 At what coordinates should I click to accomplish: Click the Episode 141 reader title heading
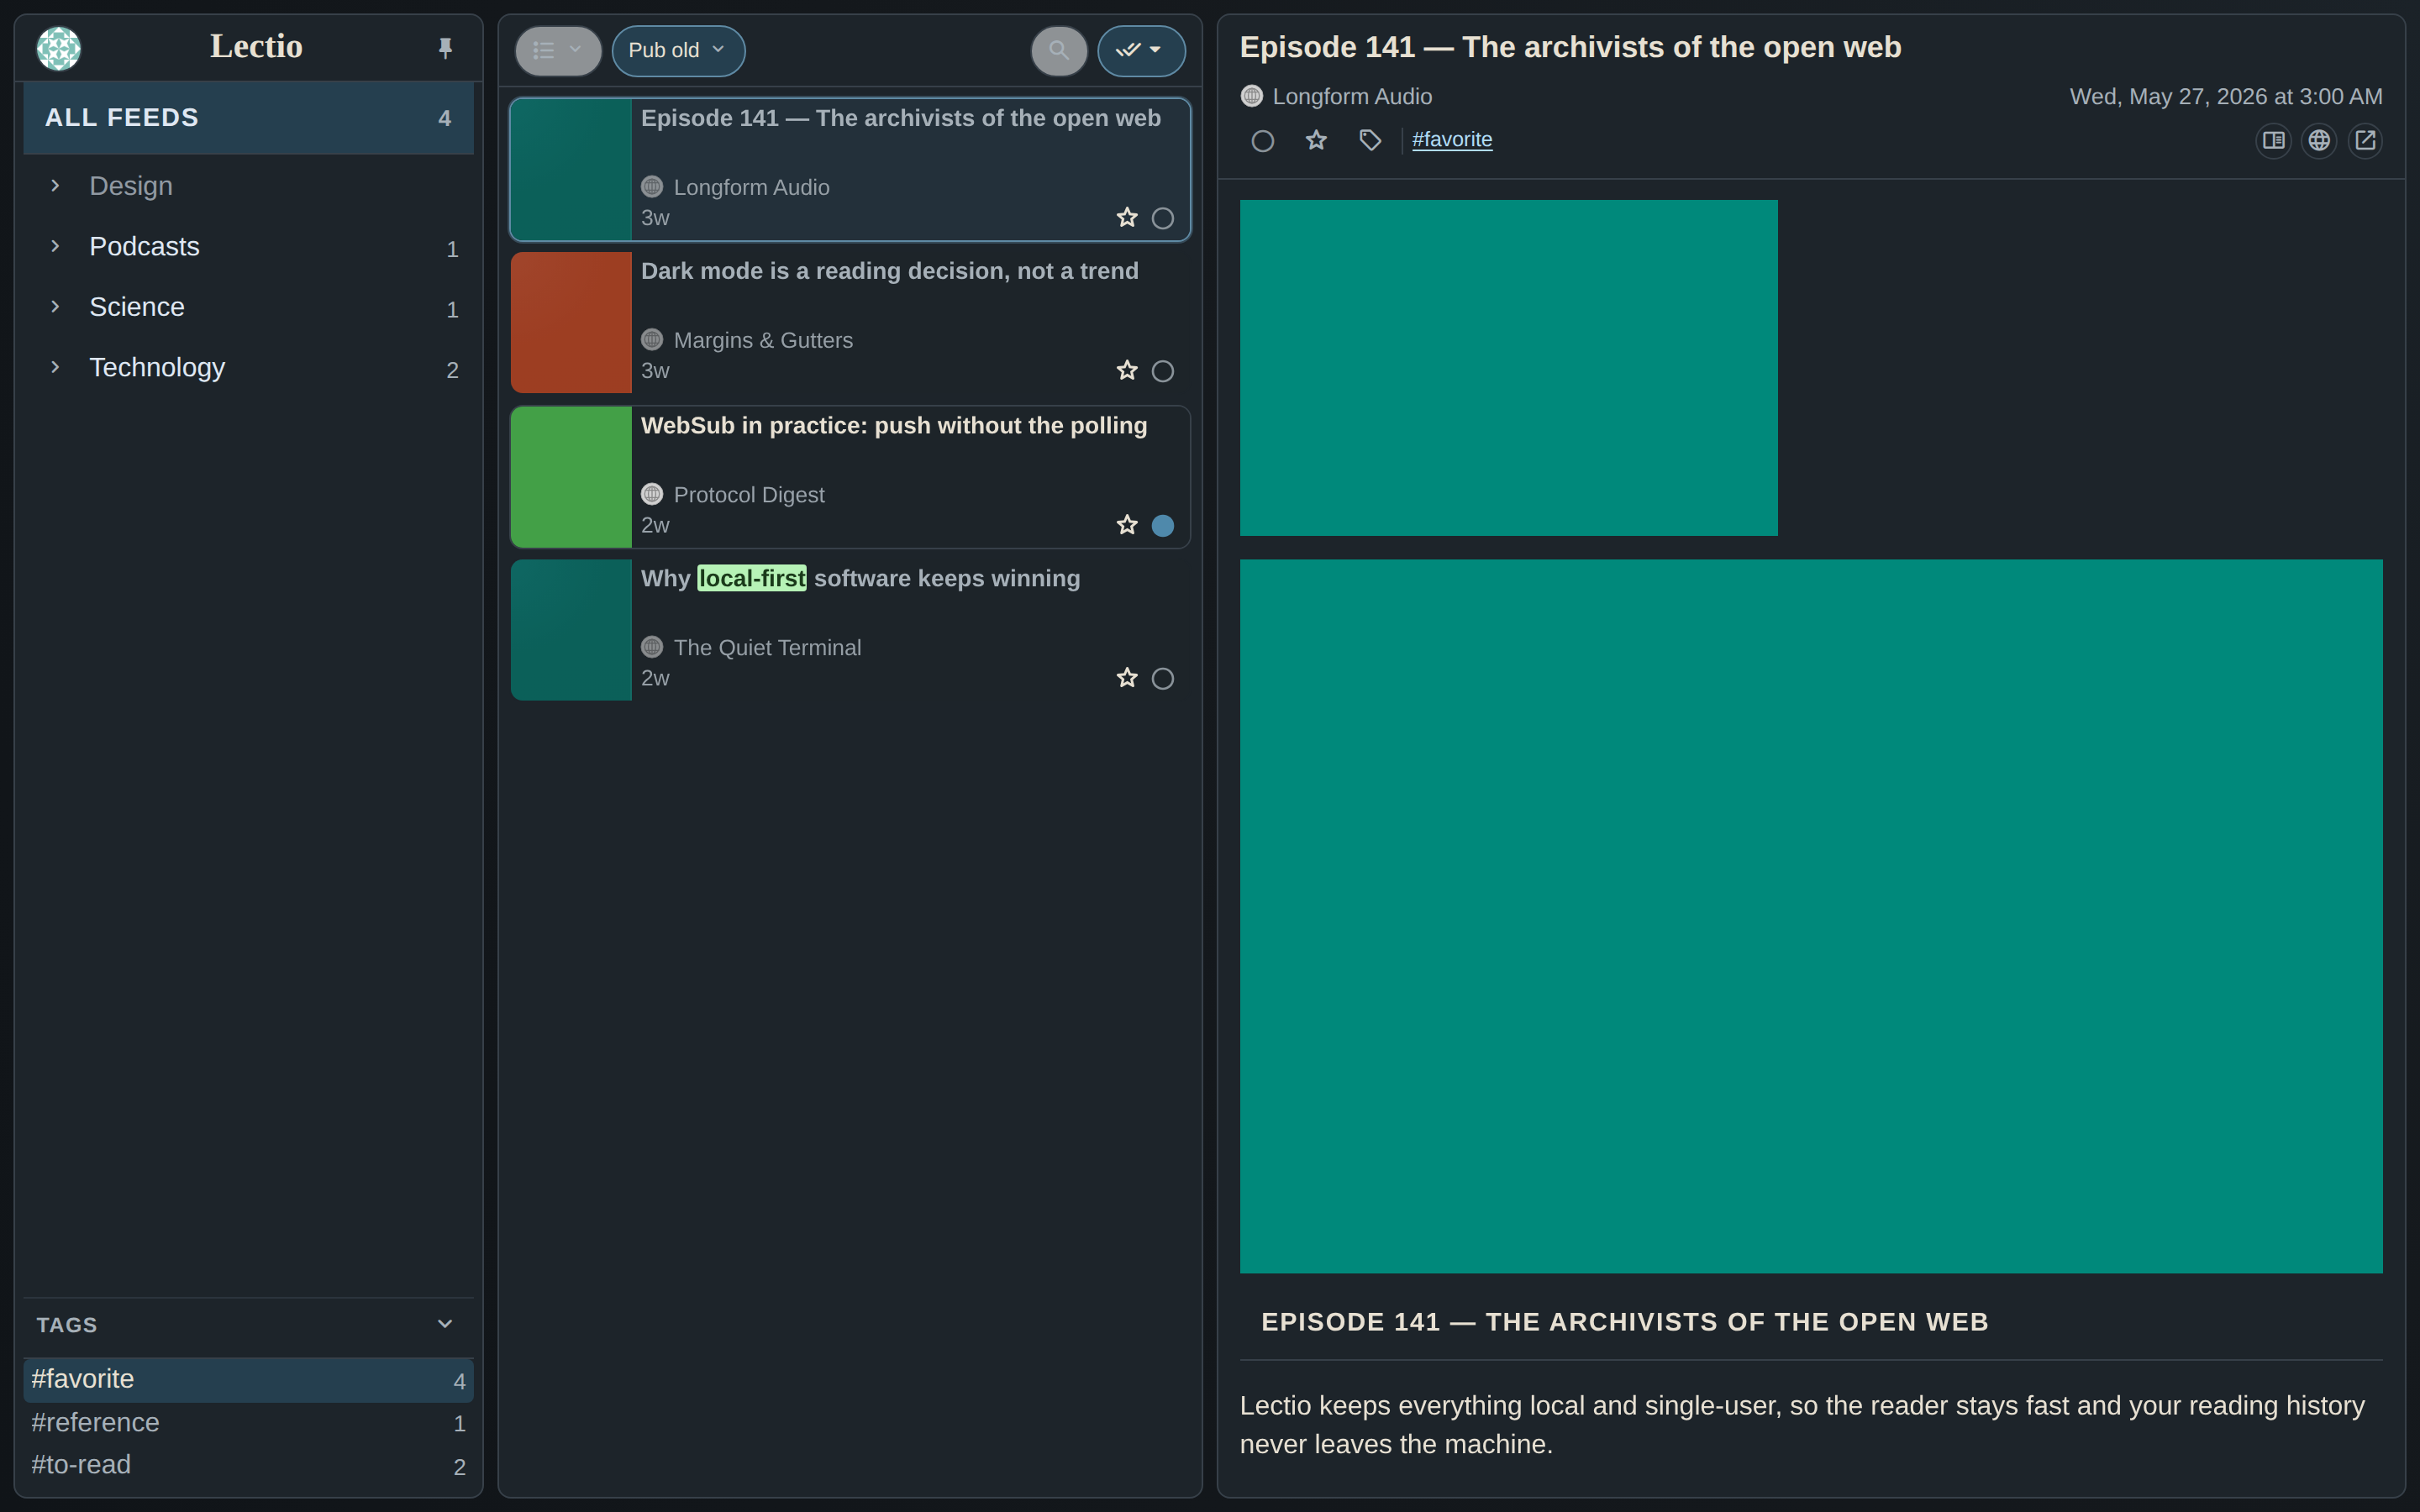click(x=1570, y=48)
